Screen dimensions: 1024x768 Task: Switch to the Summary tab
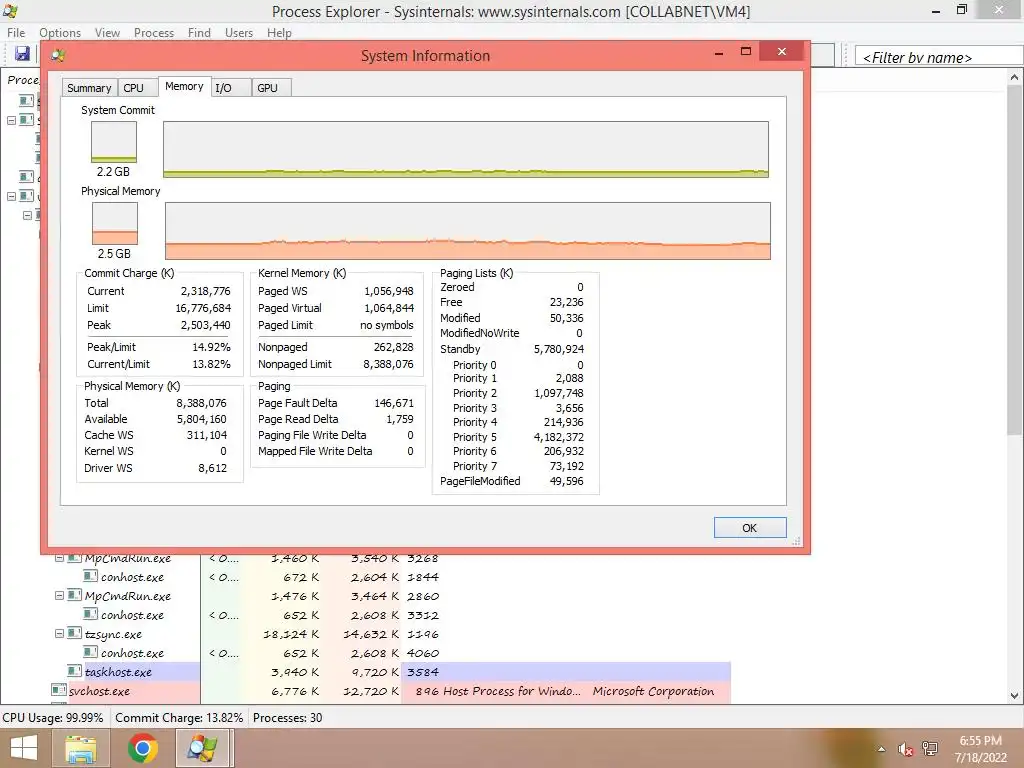89,88
